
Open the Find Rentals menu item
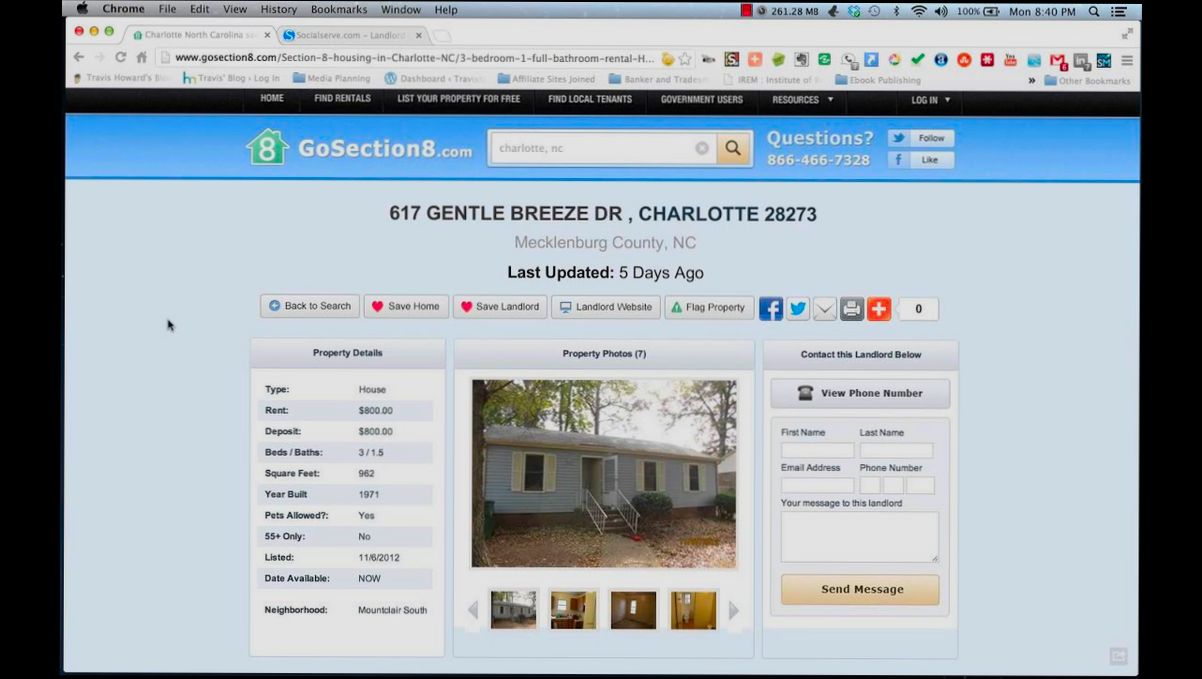point(342,99)
